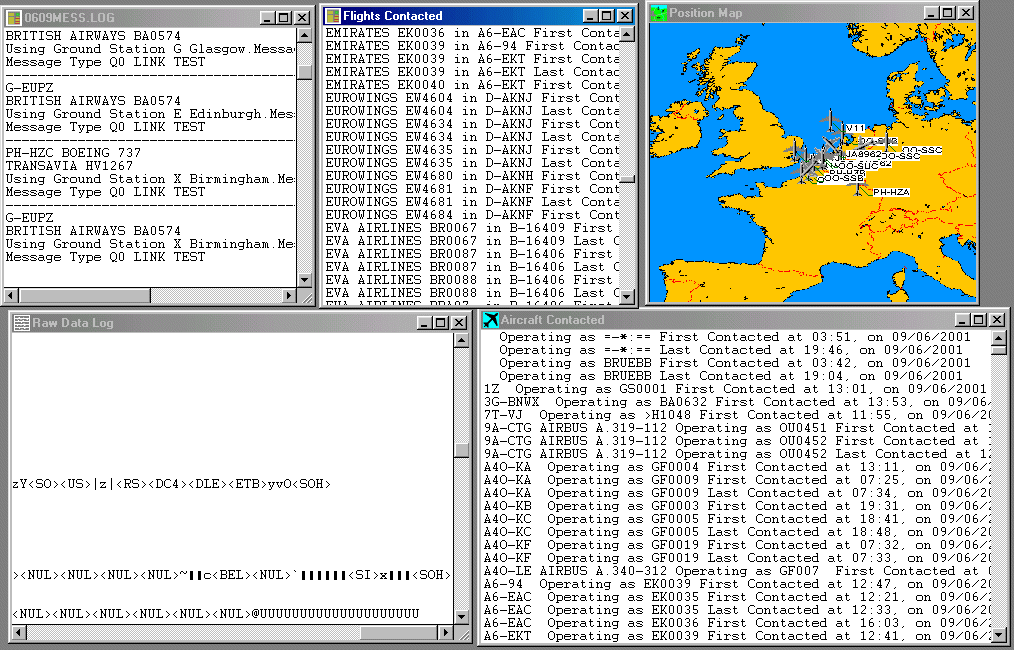
Task: Click the down arrow of Raw Data Log vertical scrollbar
Action: point(462,616)
